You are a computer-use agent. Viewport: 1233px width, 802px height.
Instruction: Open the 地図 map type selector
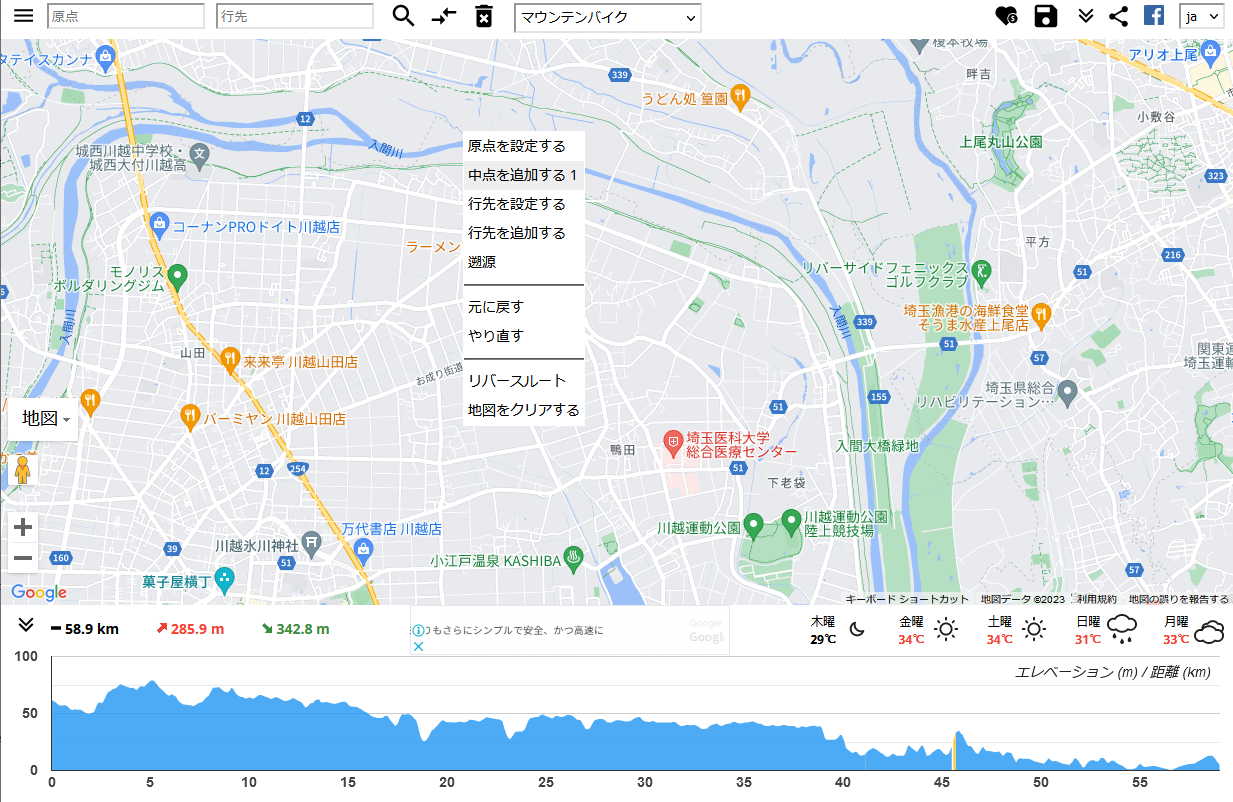[x=46, y=418]
